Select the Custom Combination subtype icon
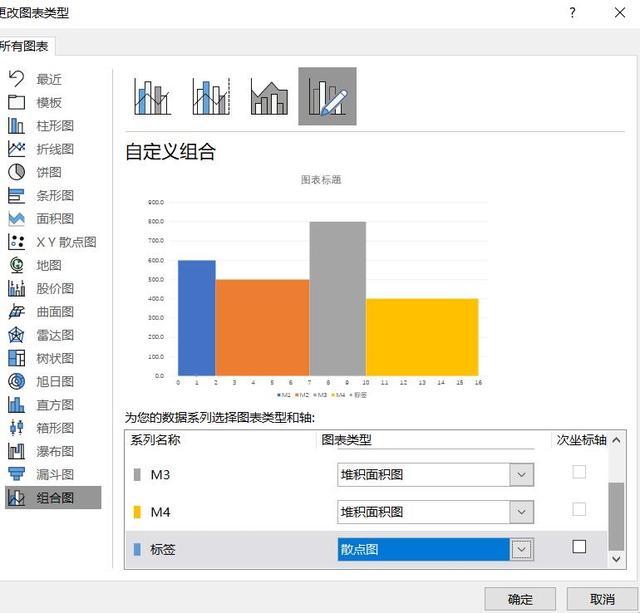Screen dimensions: 640x613 327,96
